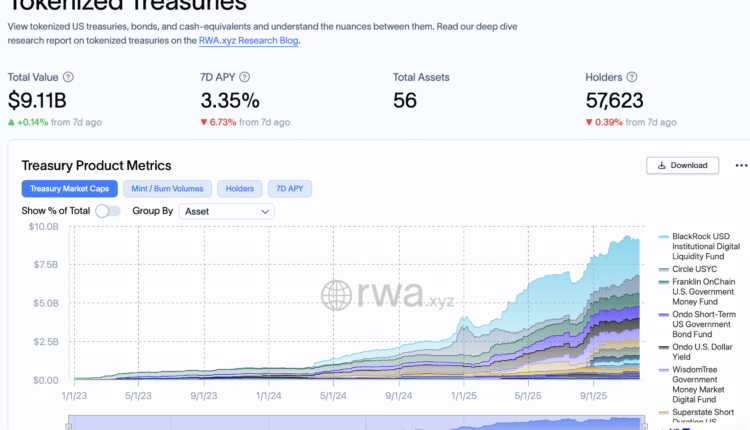Click the help icon next to Total Value
This screenshot has width=750, height=430.
[68, 77]
